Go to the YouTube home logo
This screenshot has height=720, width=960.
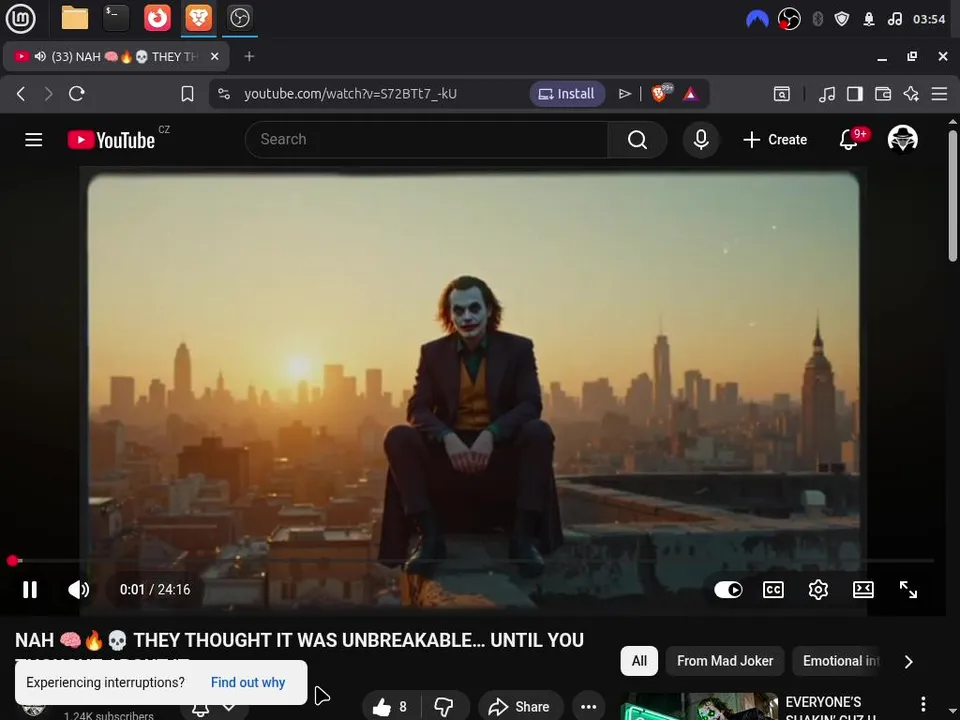click(x=111, y=140)
